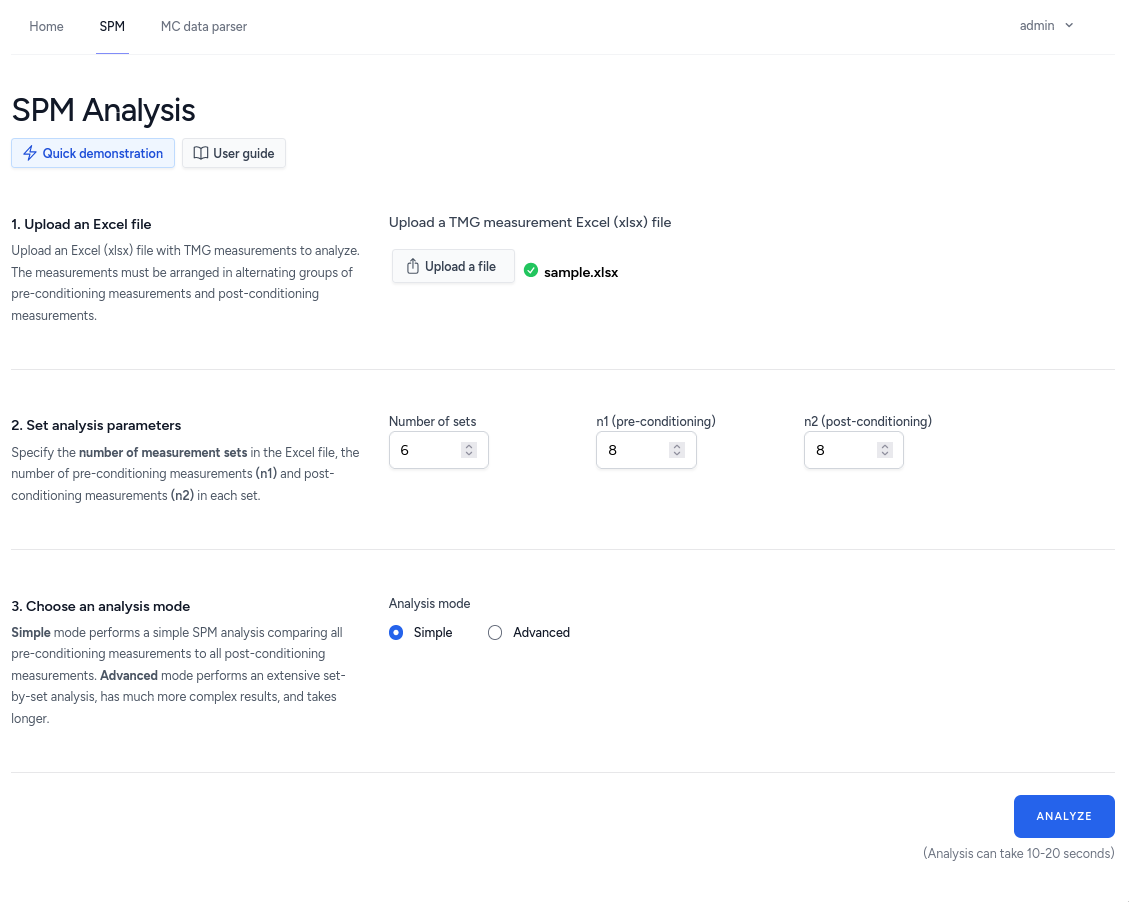Click the n1 pre-conditioning spinner arrows
The width and height of the screenshot is (1129, 902).
676,450
